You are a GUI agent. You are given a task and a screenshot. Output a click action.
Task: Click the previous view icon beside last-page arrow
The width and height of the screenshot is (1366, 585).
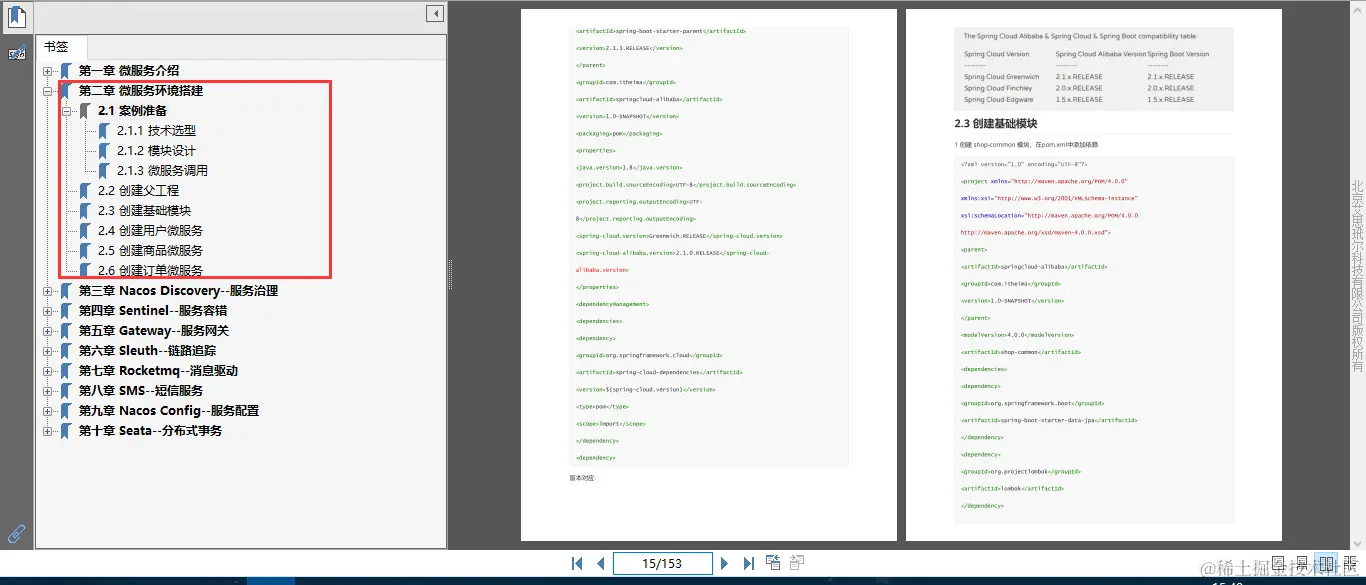tap(773, 563)
